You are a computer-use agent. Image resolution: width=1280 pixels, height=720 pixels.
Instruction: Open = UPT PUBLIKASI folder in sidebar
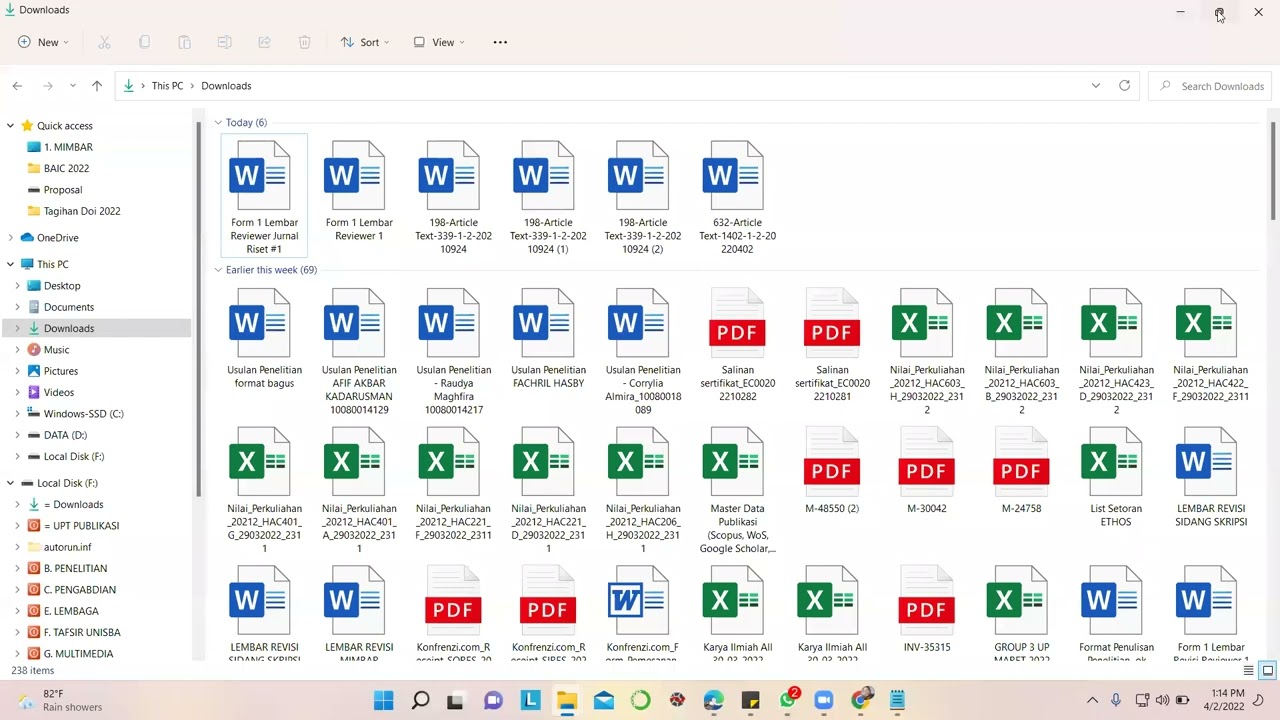(81, 526)
